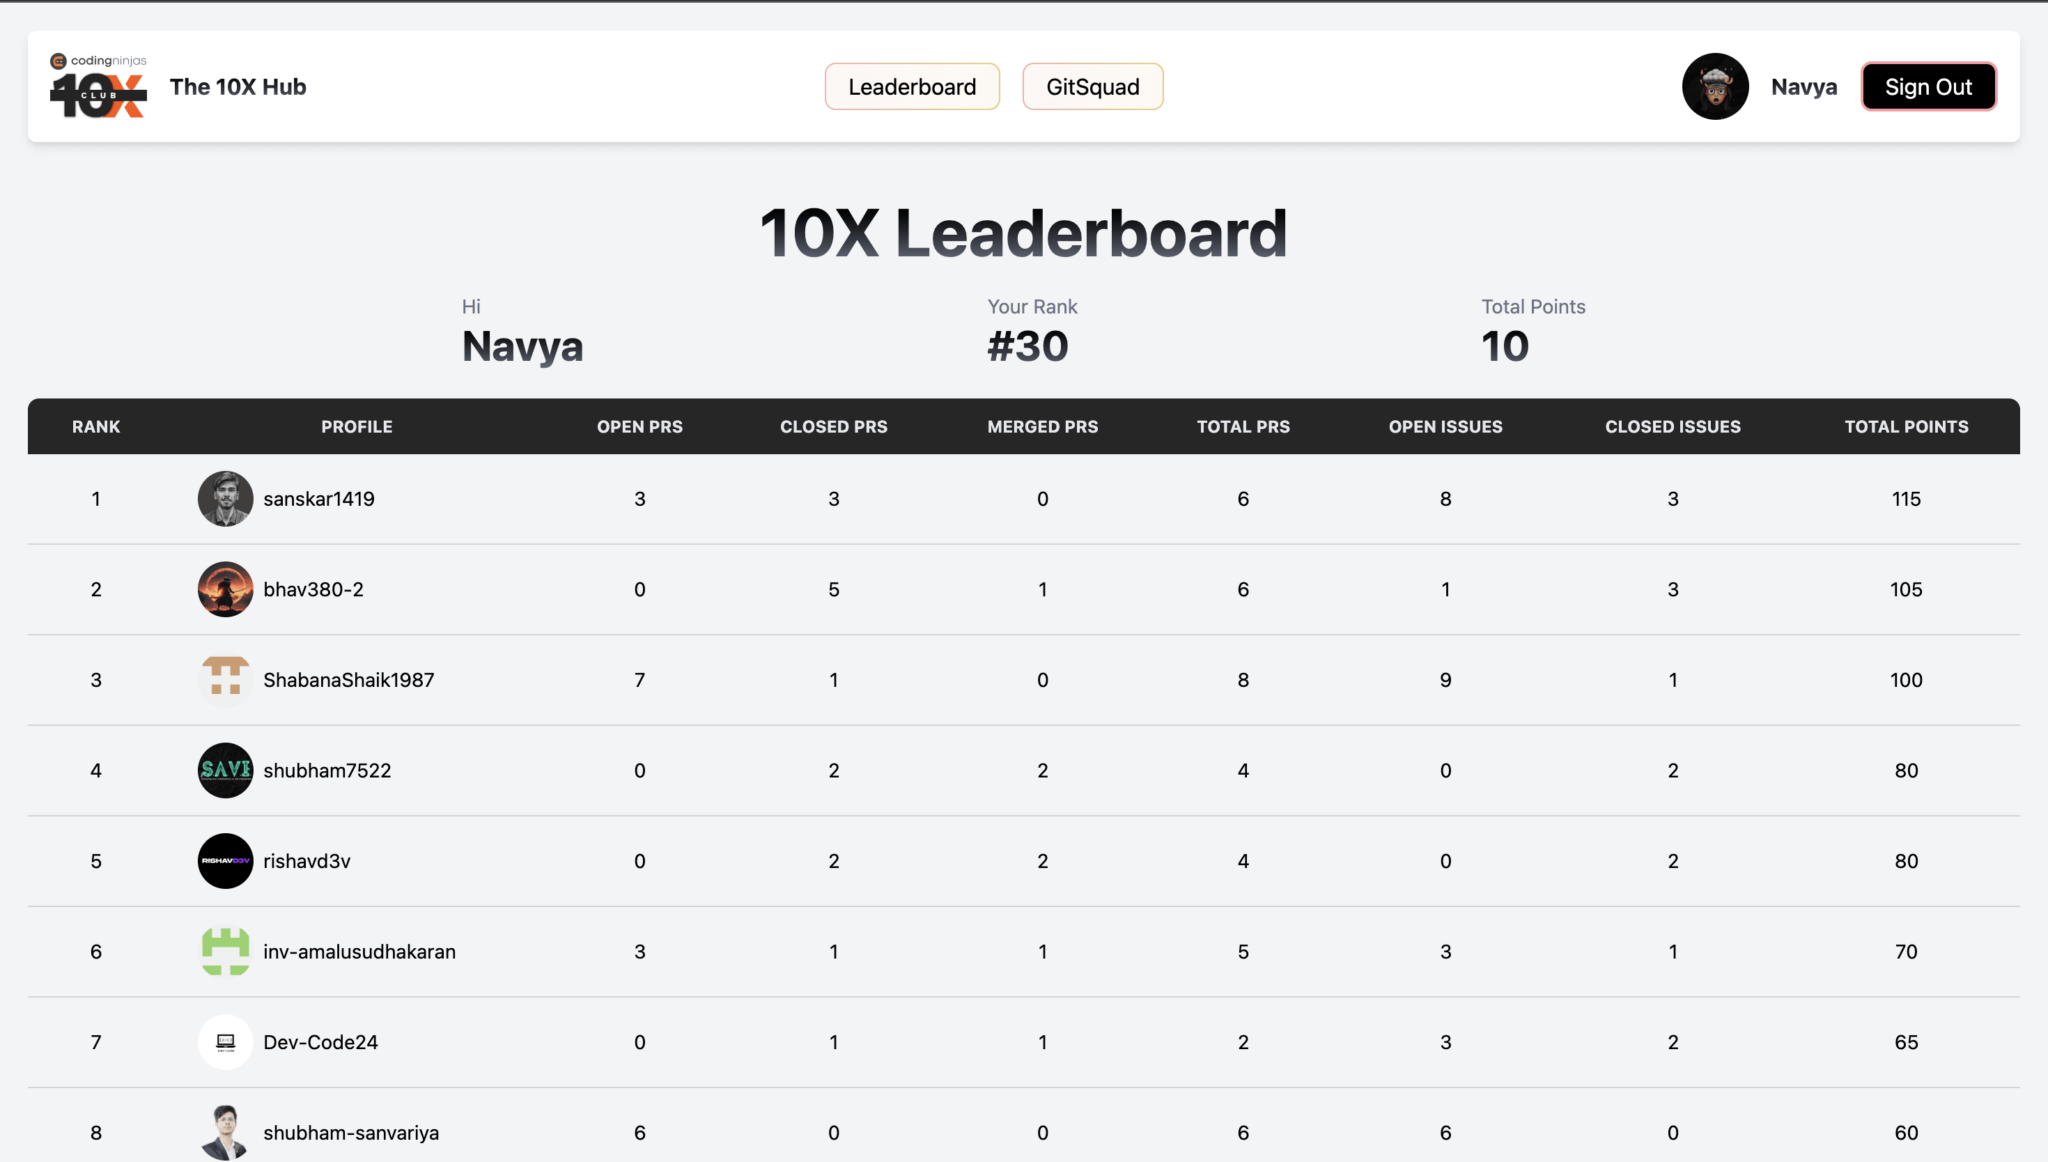Screen dimensions: 2048x1162
Task: Select the OPEN PRS column header
Action: (x=640, y=426)
